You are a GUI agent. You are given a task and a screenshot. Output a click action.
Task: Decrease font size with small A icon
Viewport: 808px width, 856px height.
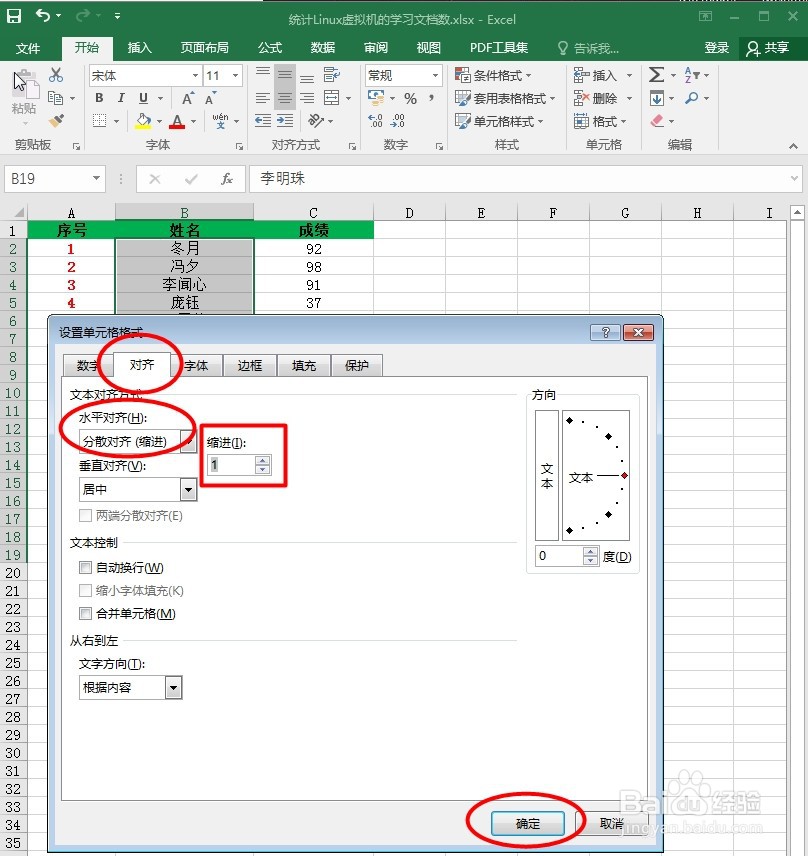coord(210,99)
